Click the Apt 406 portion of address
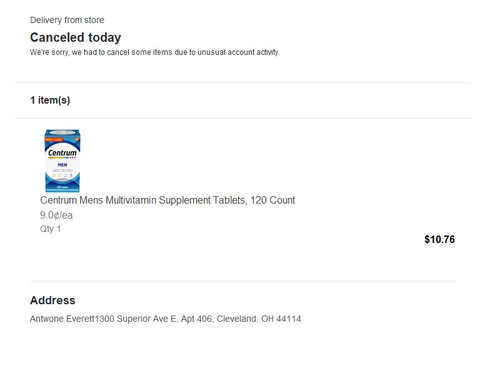The width and height of the screenshot is (500, 366). point(196,319)
